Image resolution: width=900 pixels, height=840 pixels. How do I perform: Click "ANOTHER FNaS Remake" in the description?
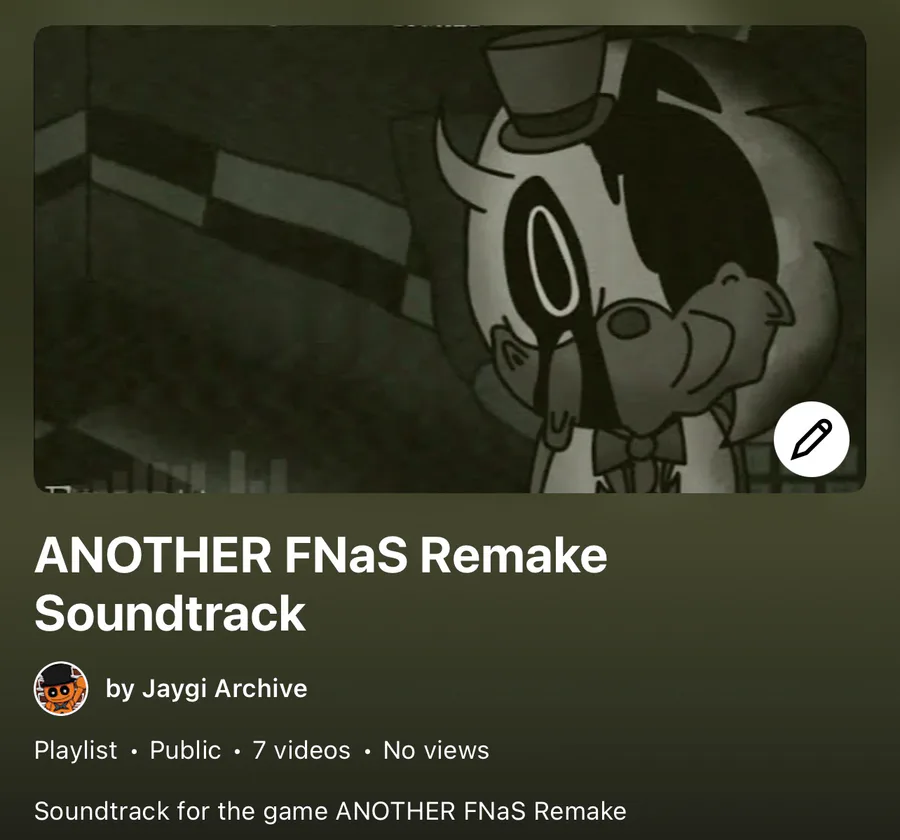(x=481, y=811)
